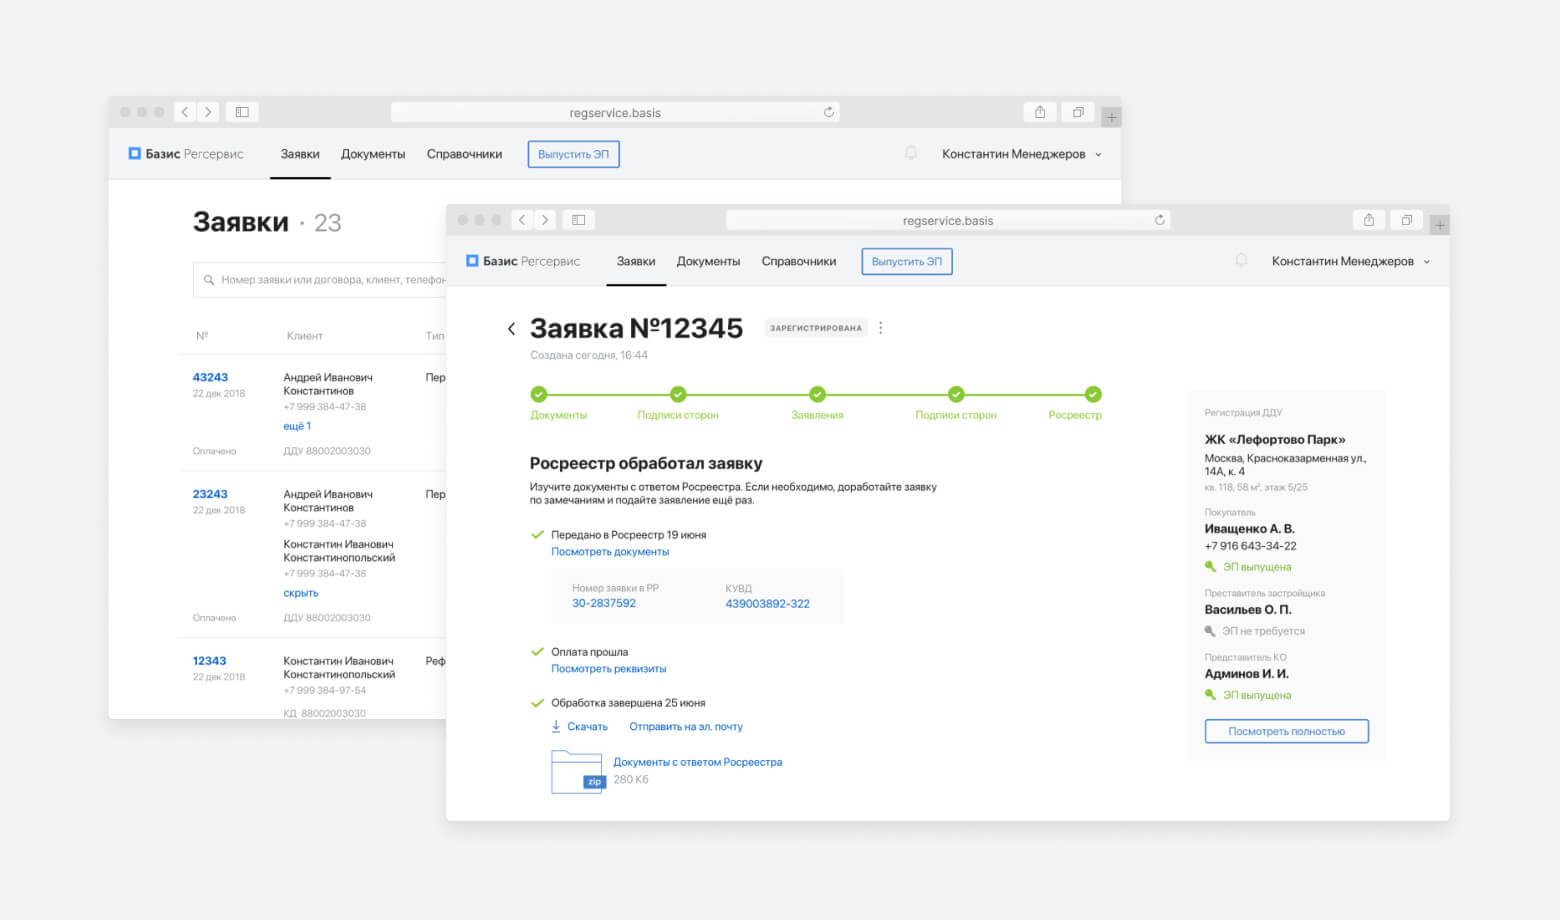The height and width of the screenshot is (920, 1560).
Task: Click ЖК «Лефортово Парк» title
Action: click(x=1275, y=439)
